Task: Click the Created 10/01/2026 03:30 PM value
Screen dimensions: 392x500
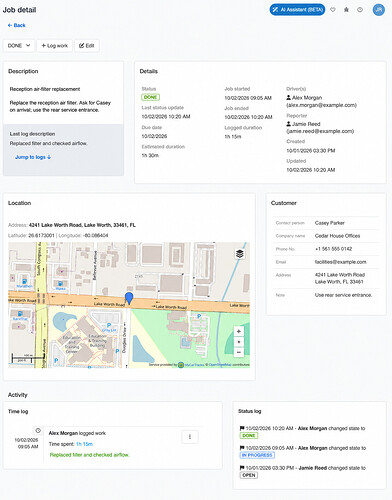Action: 311,150
